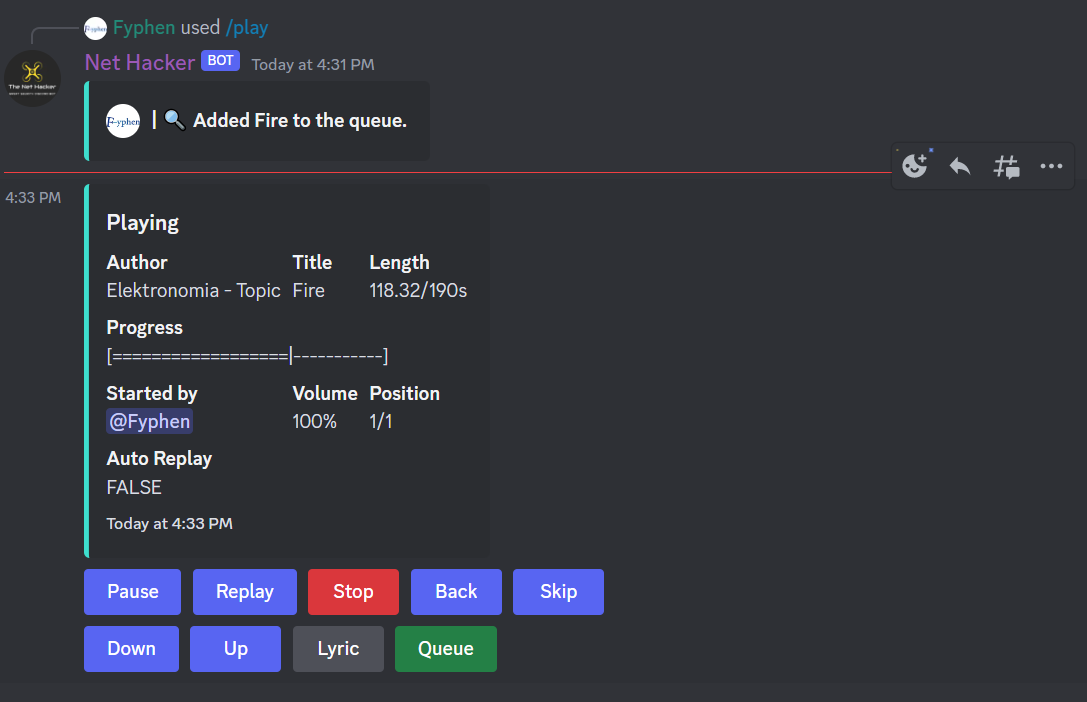Replay the song Fire

click(244, 591)
